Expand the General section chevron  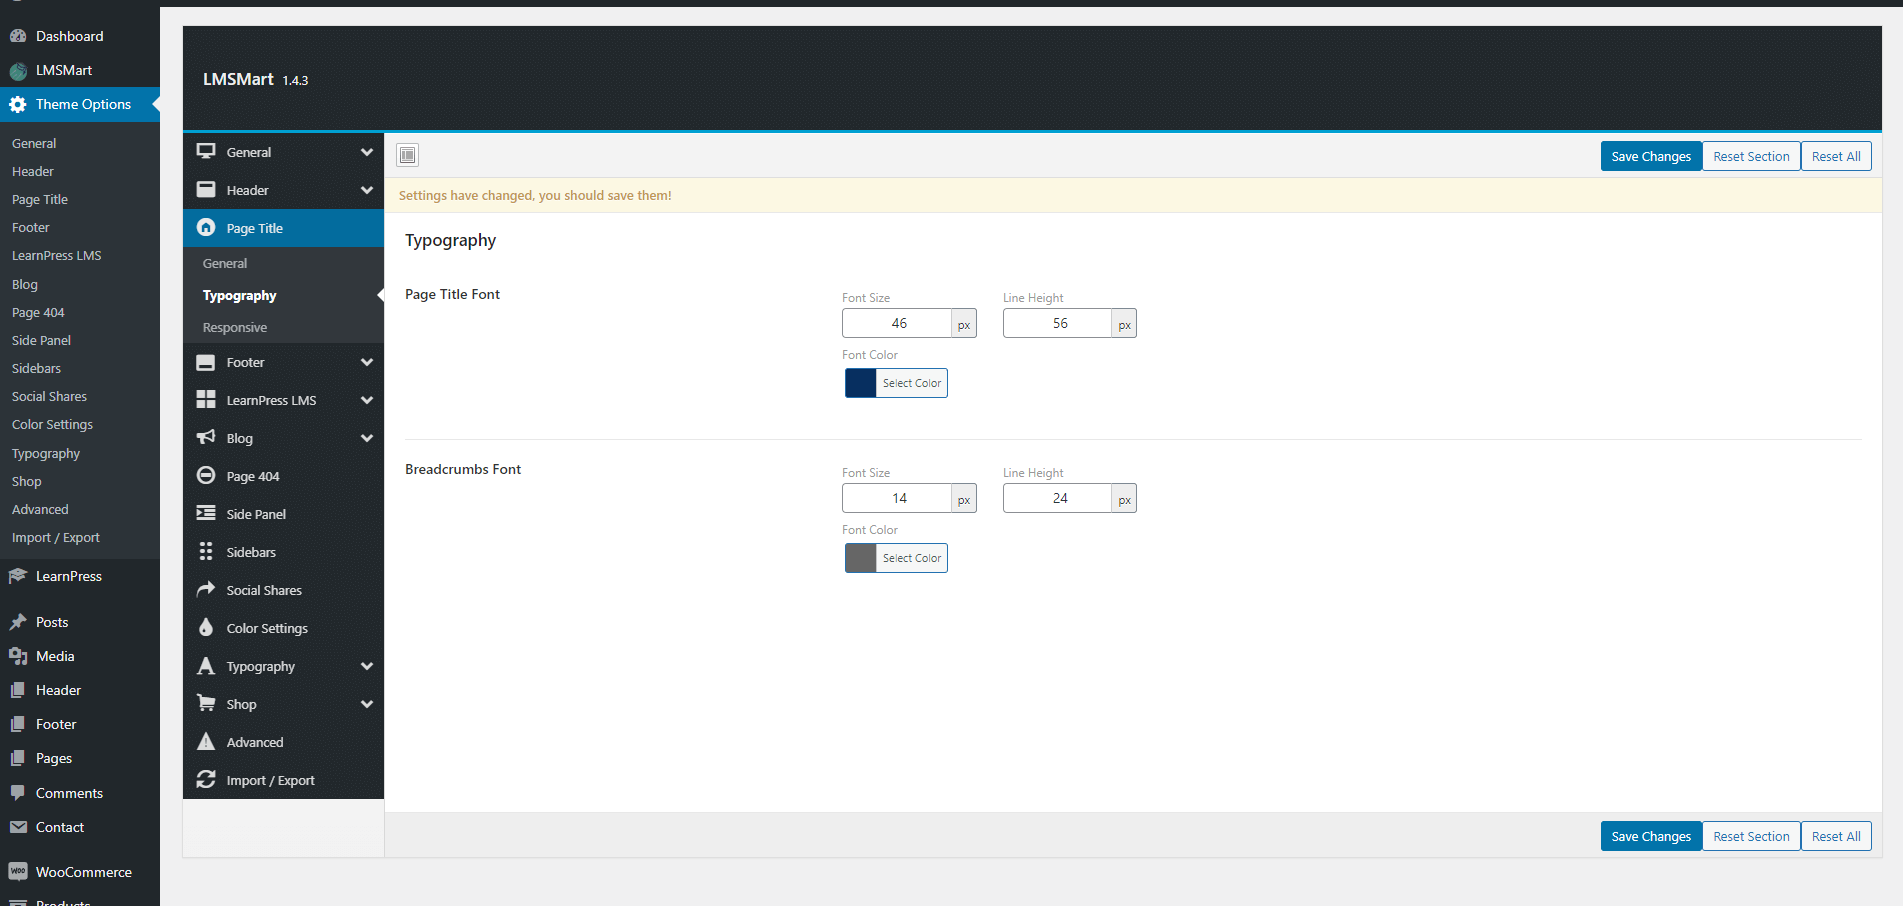[x=367, y=152]
